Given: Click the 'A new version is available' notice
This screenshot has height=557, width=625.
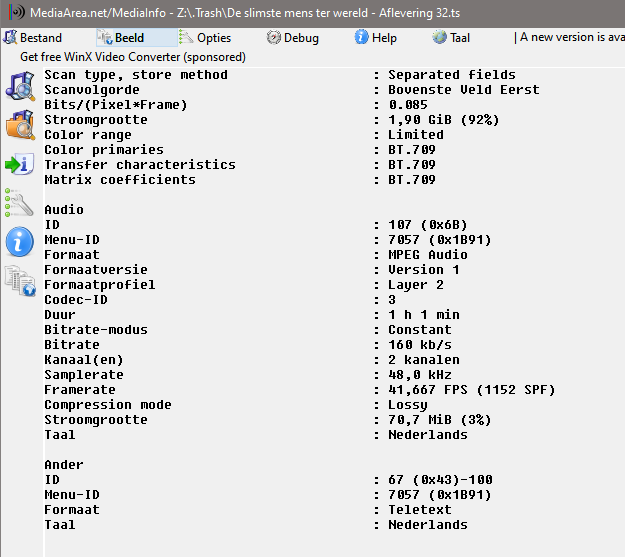Looking at the screenshot, I should point(570,37).
